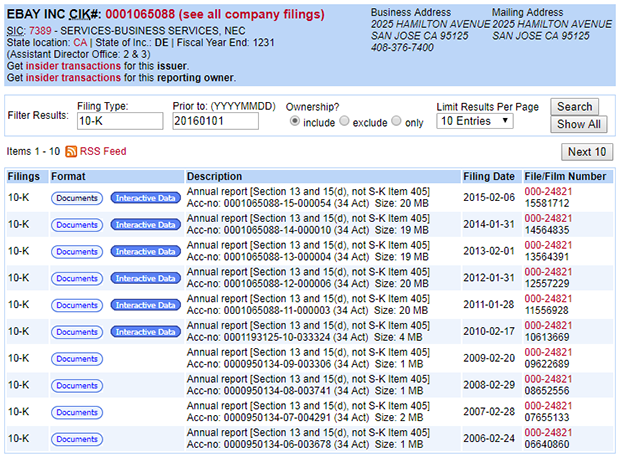Open Documents for 2013-02-01 filing
Viewport: 620px width, 457px height.
pyautogui.click(x=77, y=252)
